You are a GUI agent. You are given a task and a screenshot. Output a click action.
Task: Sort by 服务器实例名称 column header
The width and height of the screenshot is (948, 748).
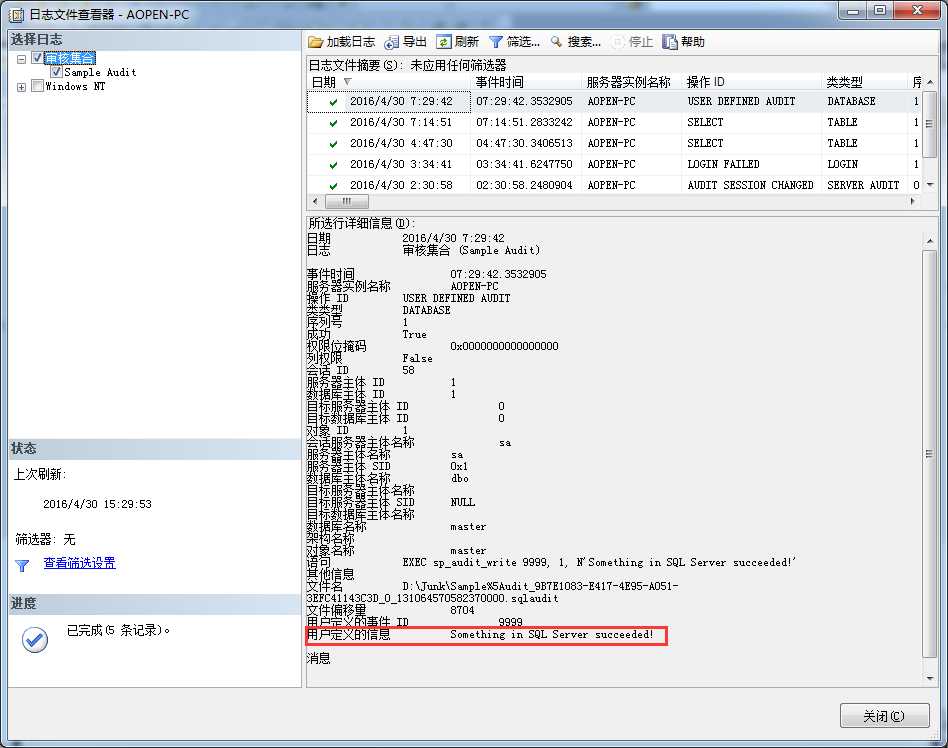[631, 82]
